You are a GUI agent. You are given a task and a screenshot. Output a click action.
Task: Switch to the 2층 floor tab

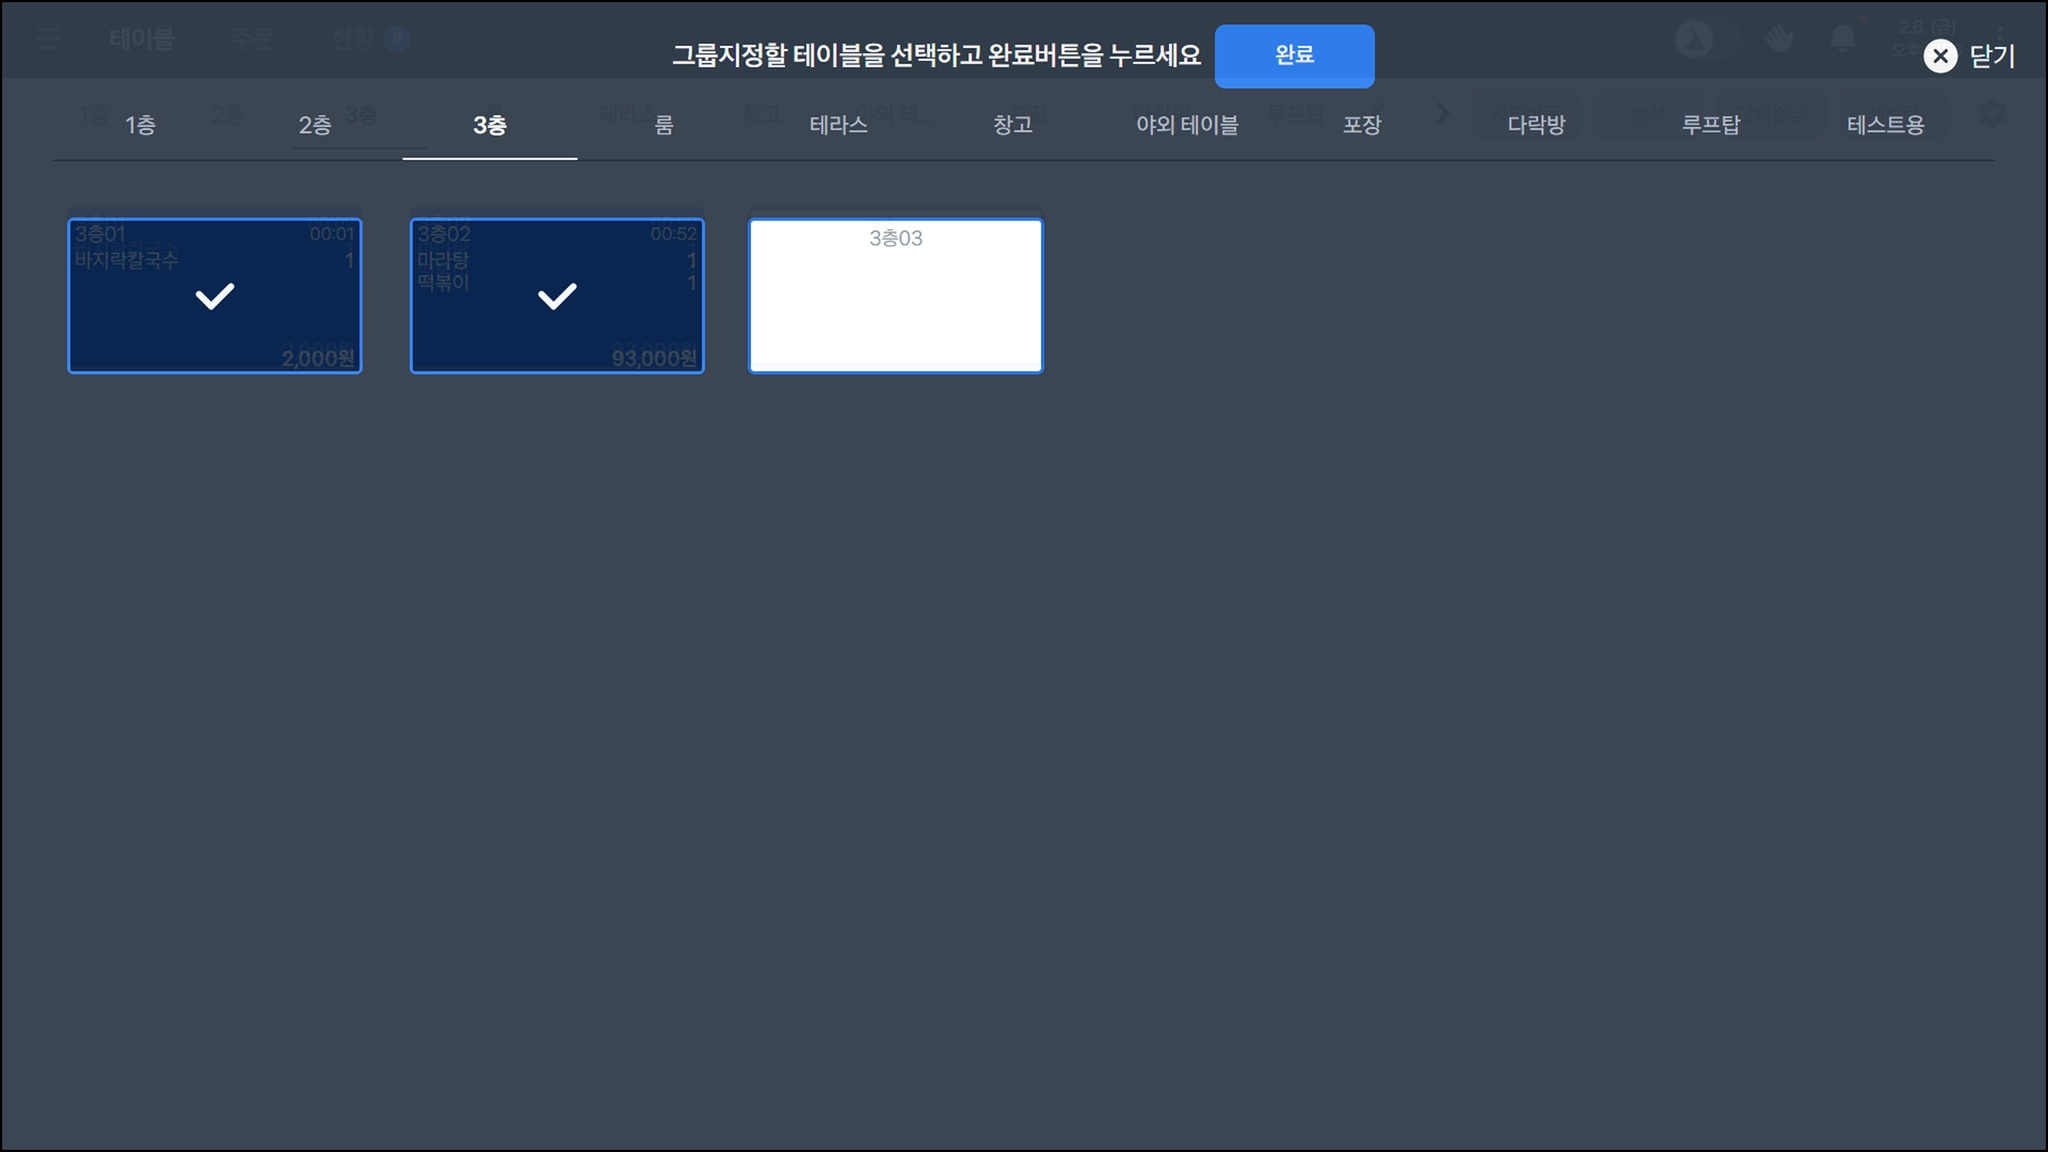pos(315,125)
